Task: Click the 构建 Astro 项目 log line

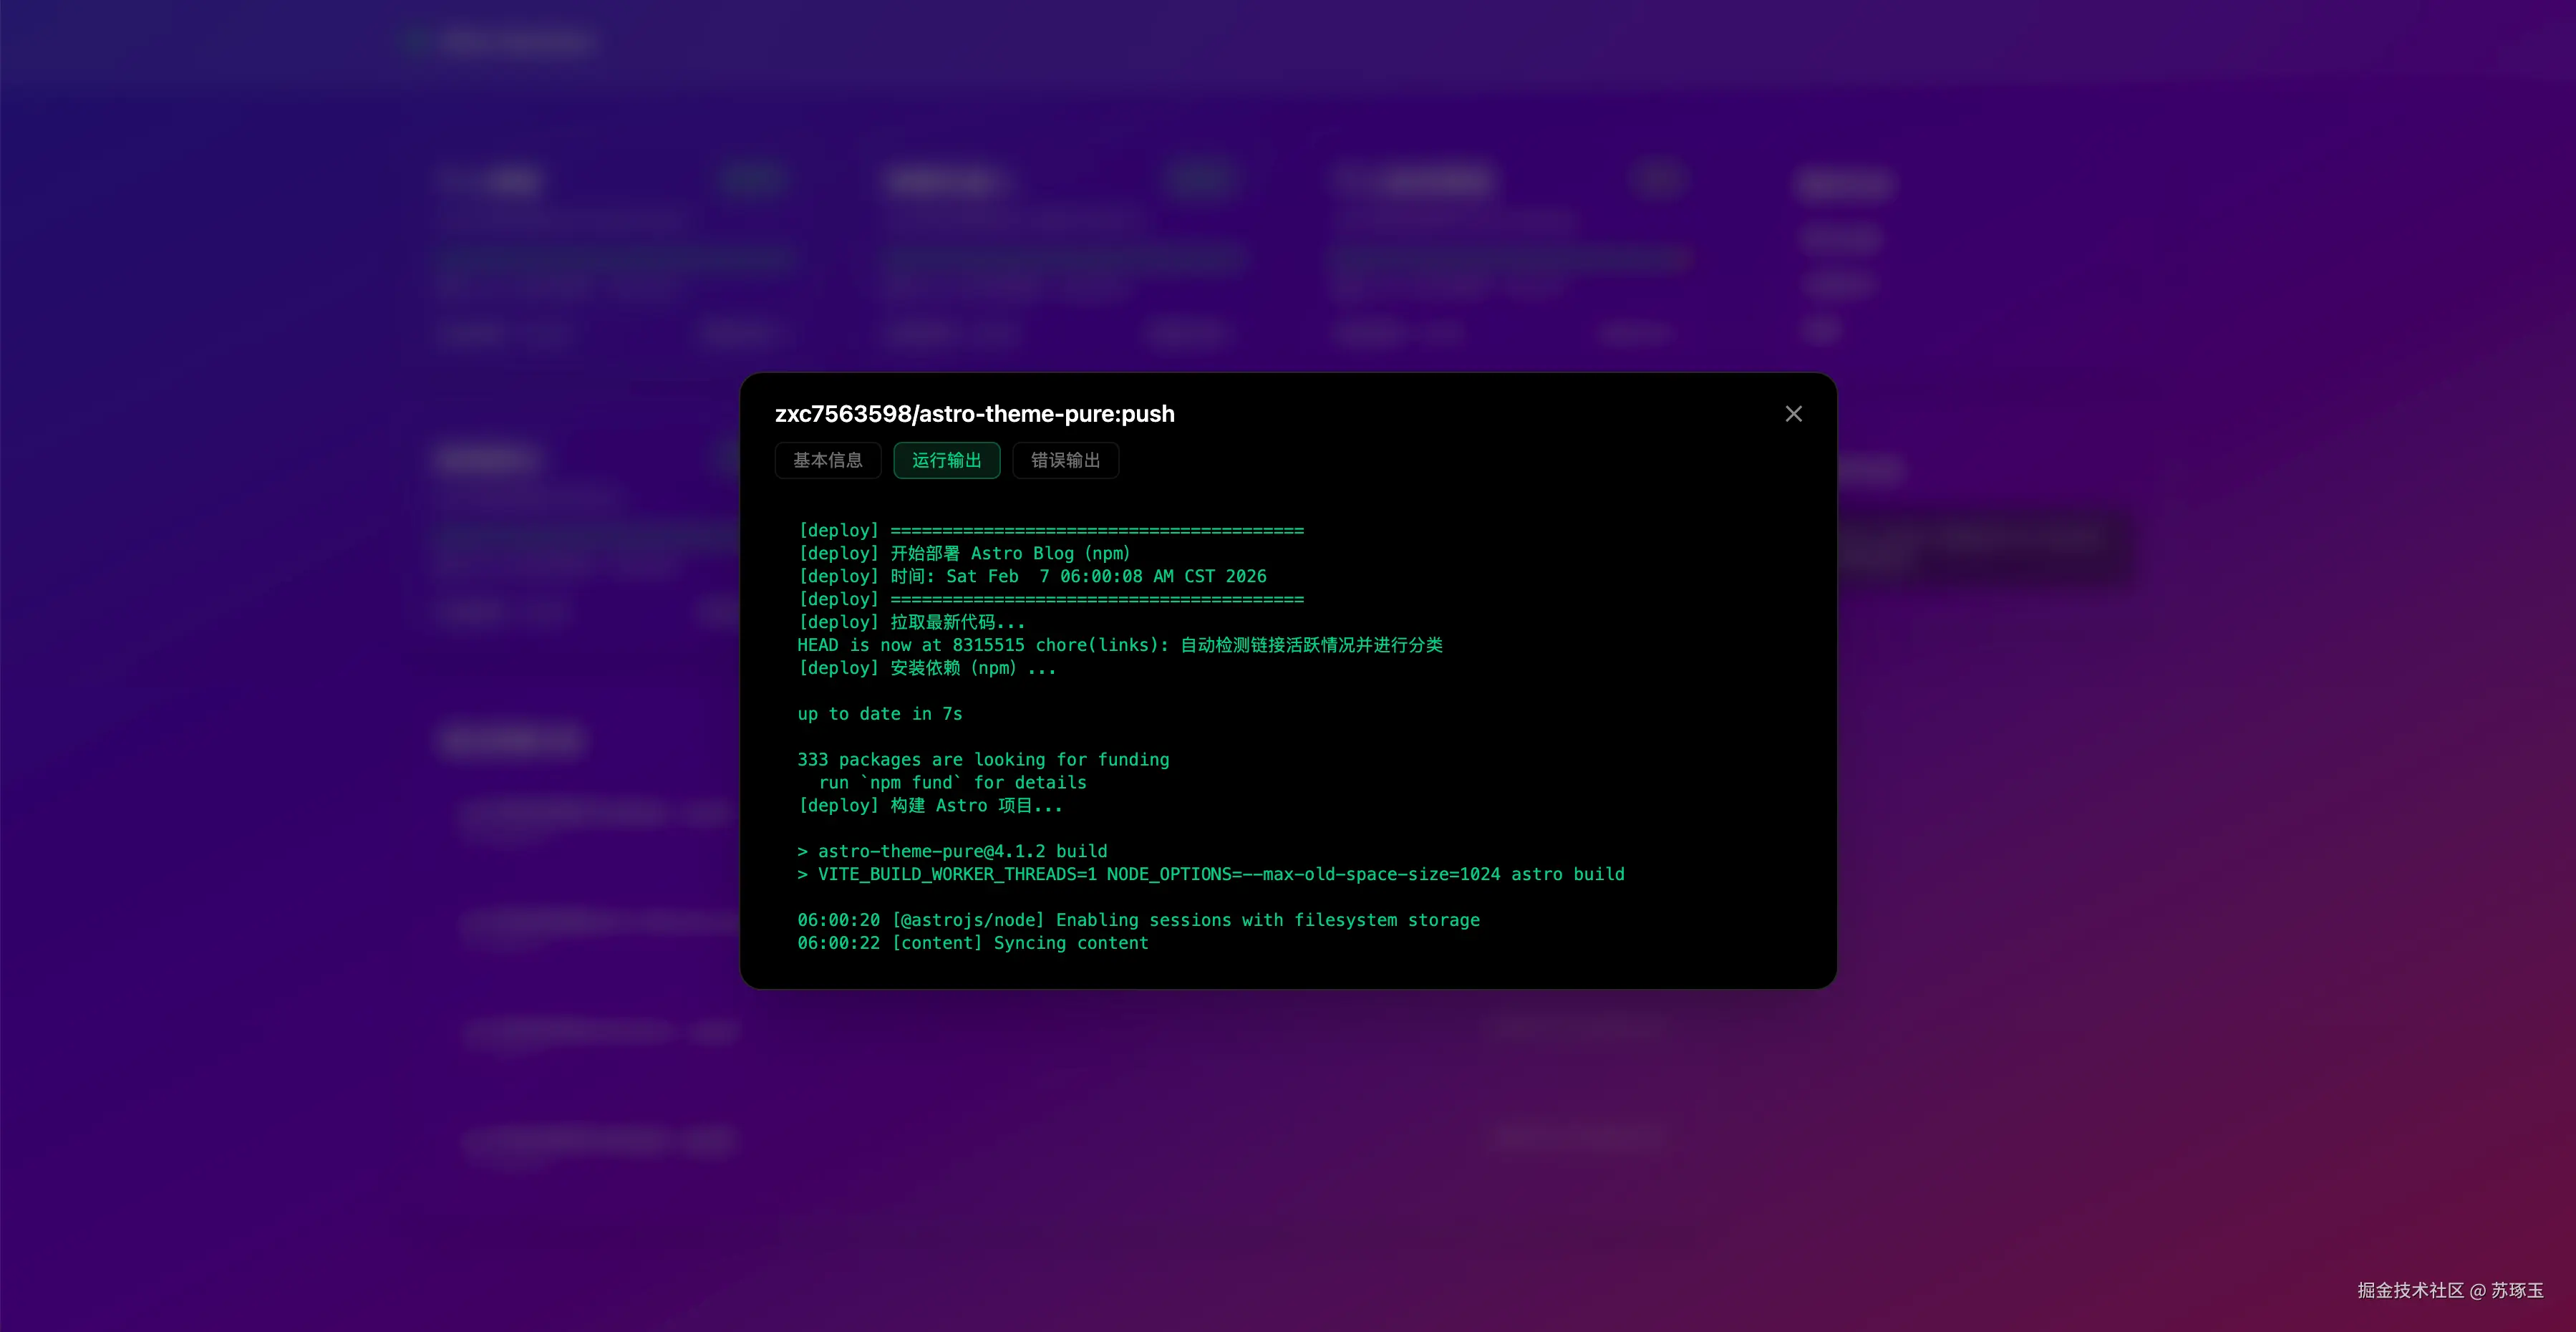Action: (x=929, y=806)
